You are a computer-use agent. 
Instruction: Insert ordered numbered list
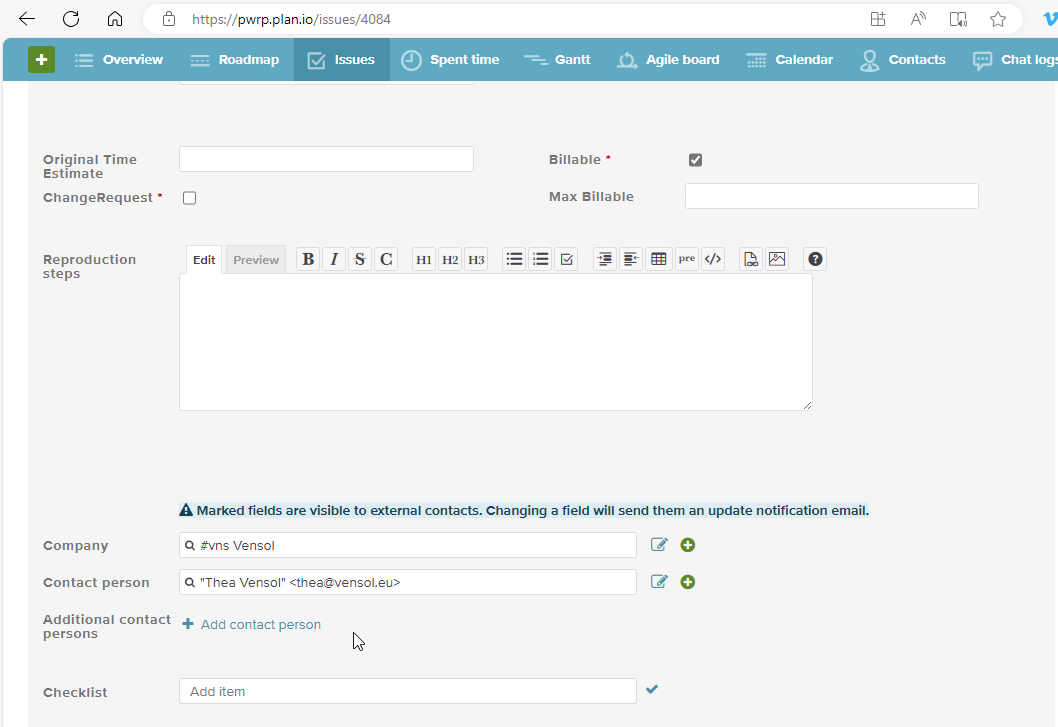coord(540,259)
